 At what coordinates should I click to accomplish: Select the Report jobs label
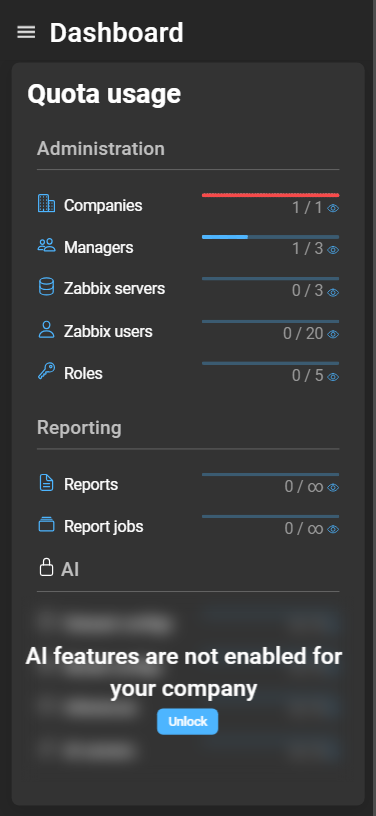pos(103,527)
